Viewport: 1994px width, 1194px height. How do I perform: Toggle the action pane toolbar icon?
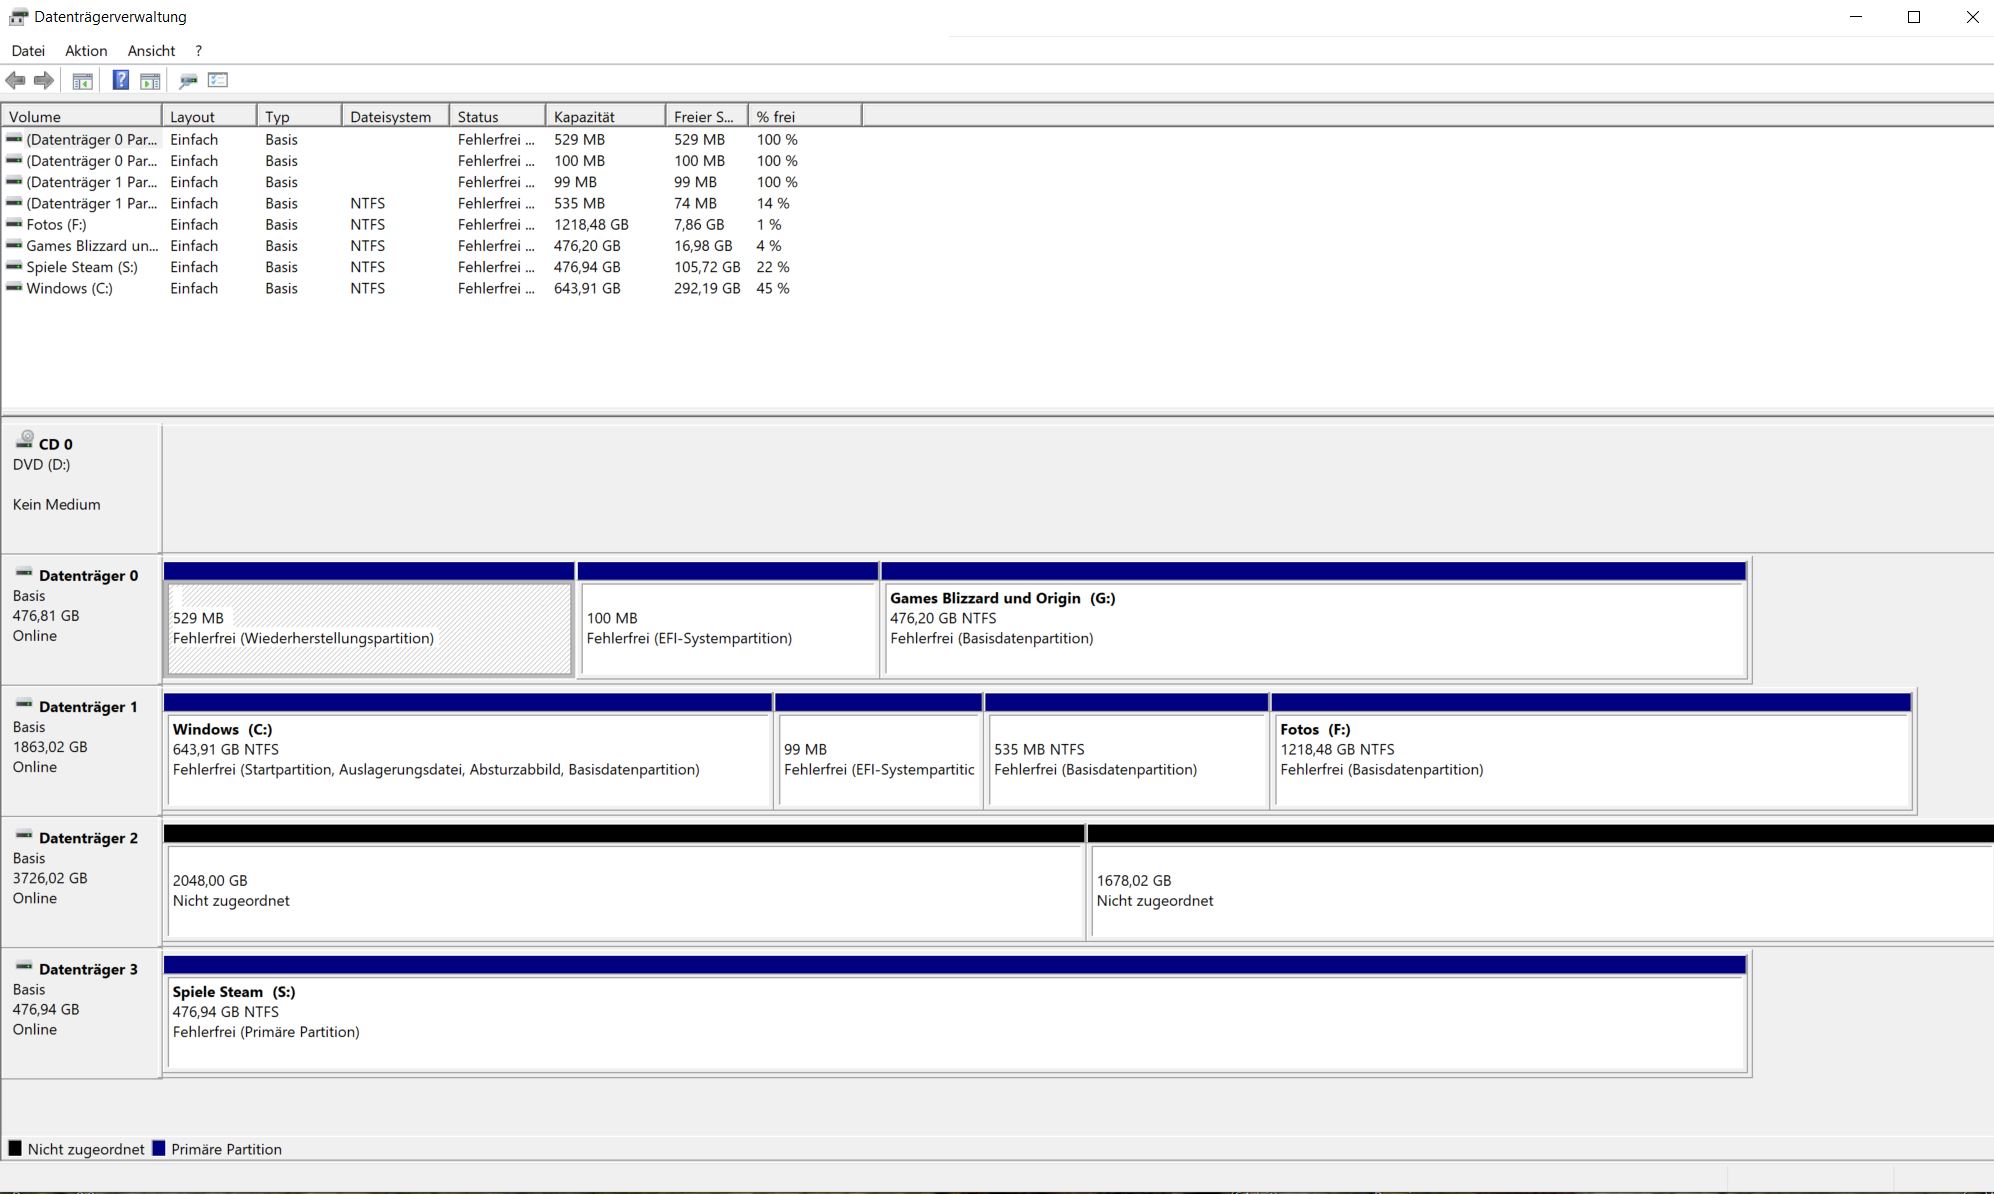point(150,81)
